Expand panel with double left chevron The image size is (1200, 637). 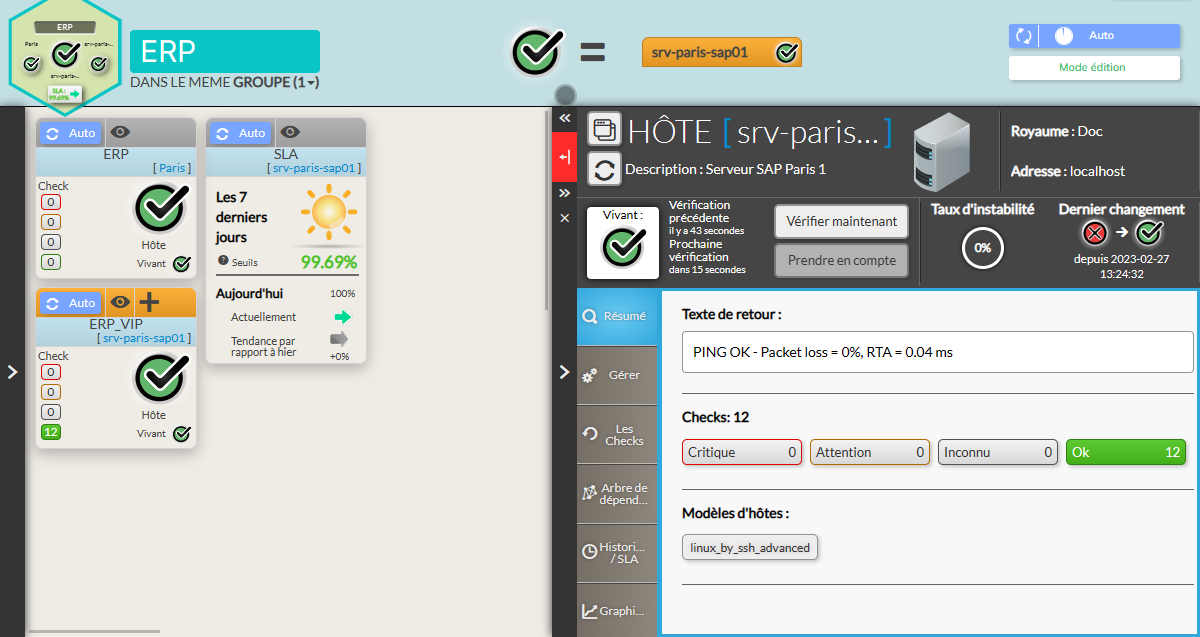(x=565, y=118)
